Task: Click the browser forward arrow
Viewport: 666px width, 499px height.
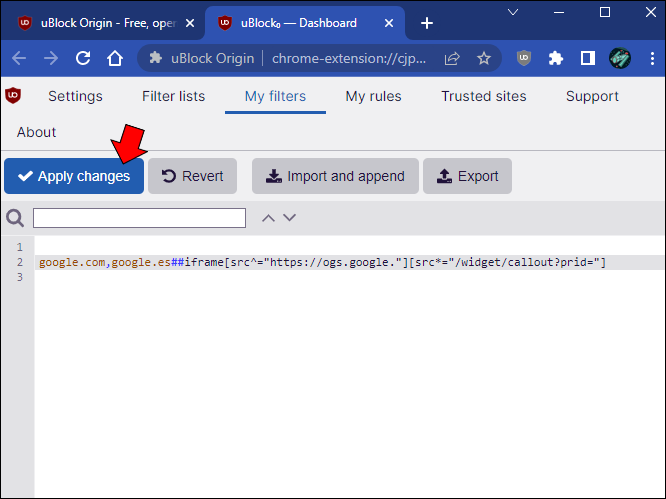Action: [51, 58]
